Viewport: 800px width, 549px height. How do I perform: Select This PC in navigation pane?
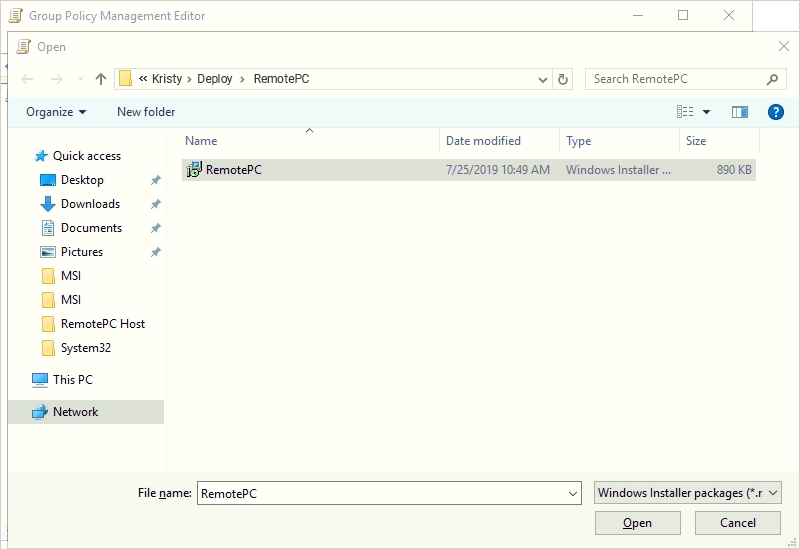click(x=72, y=380)
